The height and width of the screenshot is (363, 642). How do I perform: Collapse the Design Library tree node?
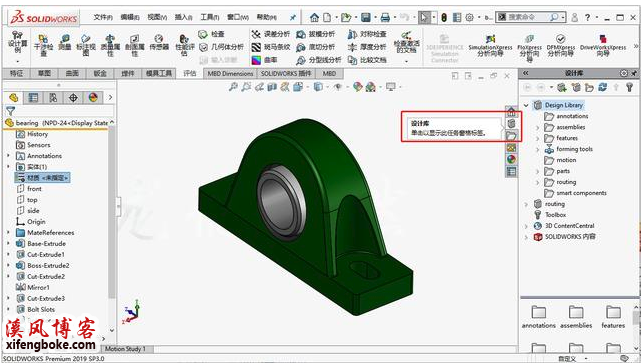(526, 105)
